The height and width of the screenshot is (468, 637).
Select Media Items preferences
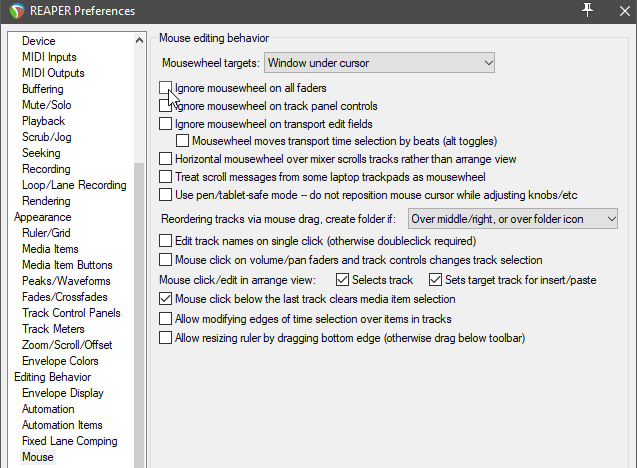tap(50, 249)
